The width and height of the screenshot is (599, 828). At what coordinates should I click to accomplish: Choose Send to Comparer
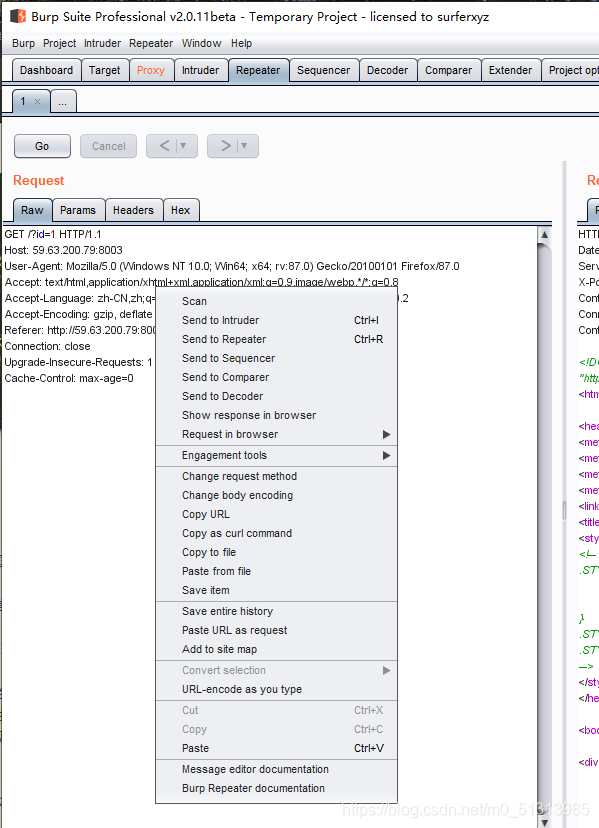pyautogui.click(x=276, y=377)
